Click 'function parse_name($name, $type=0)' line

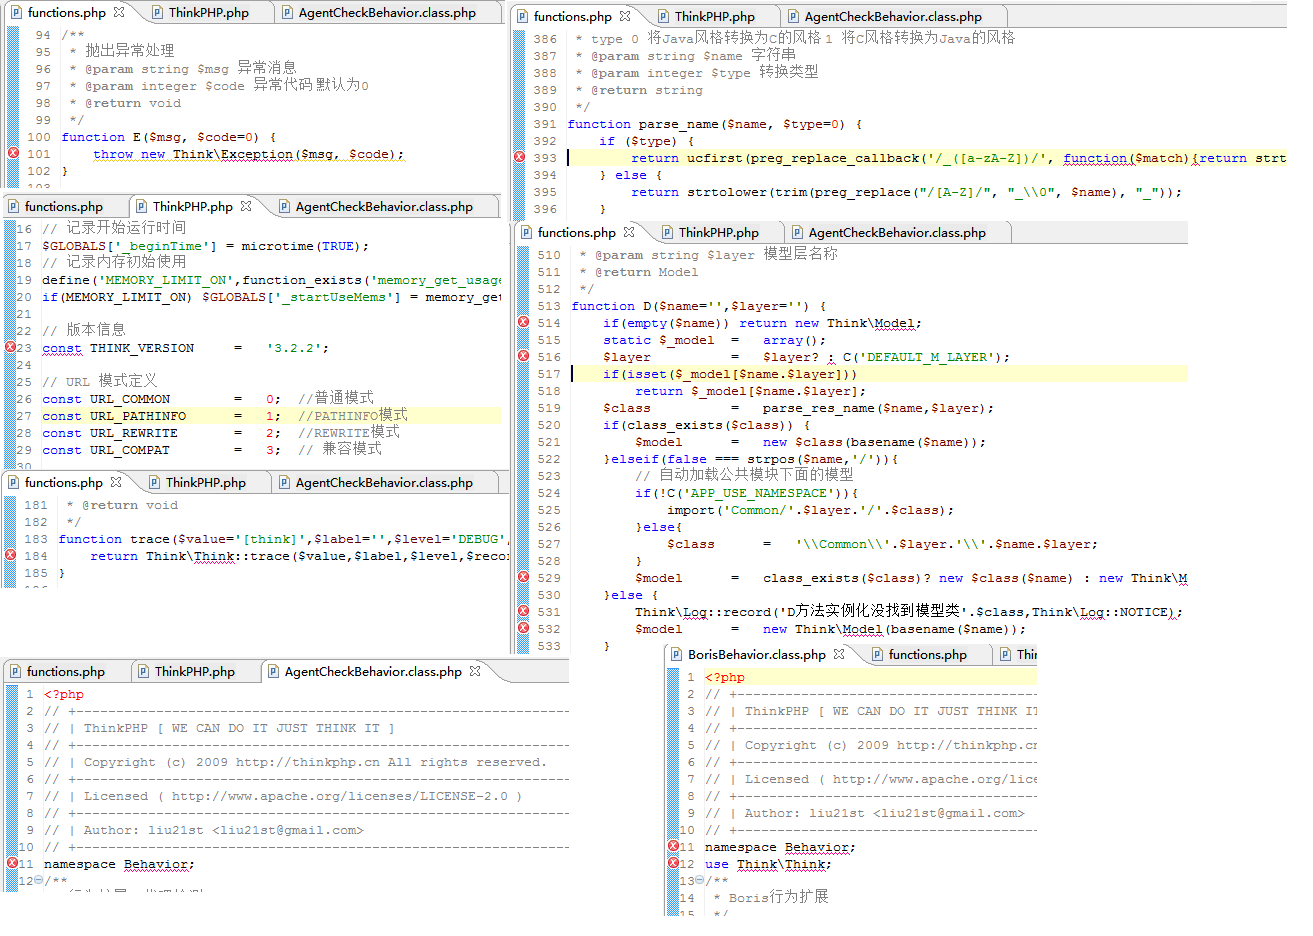(715, 124)
